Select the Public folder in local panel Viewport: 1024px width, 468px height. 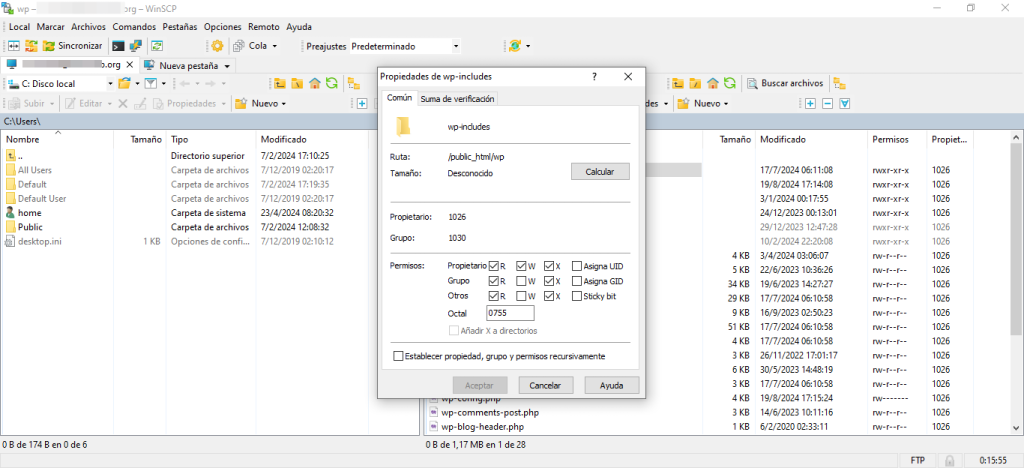(x=30, y=227)
